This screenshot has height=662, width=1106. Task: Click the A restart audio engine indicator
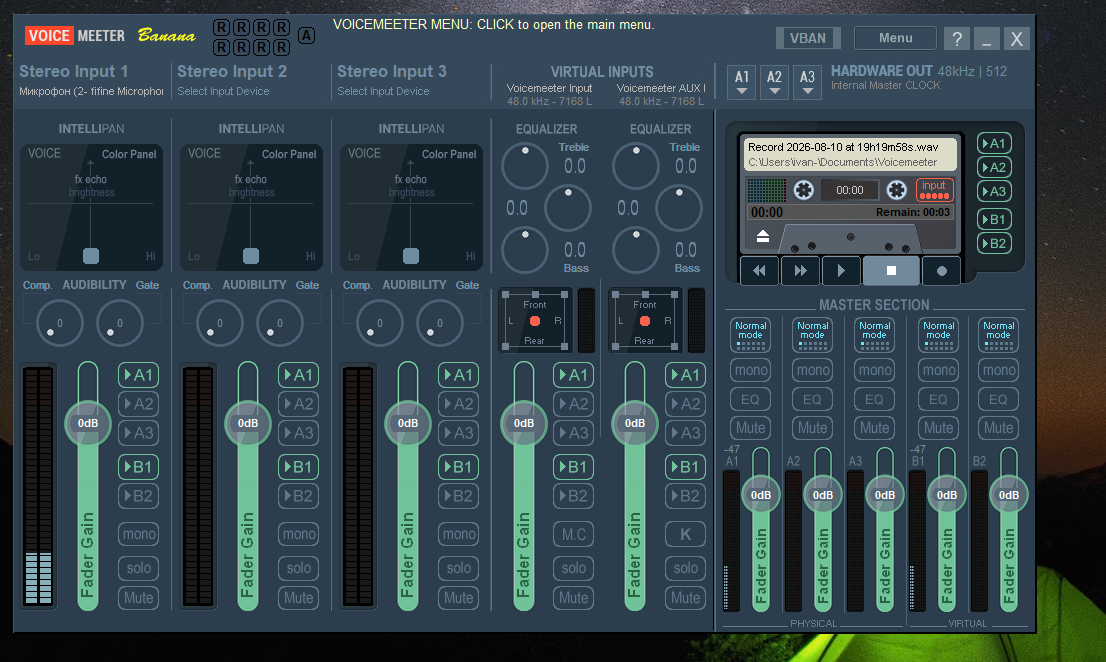306,35
